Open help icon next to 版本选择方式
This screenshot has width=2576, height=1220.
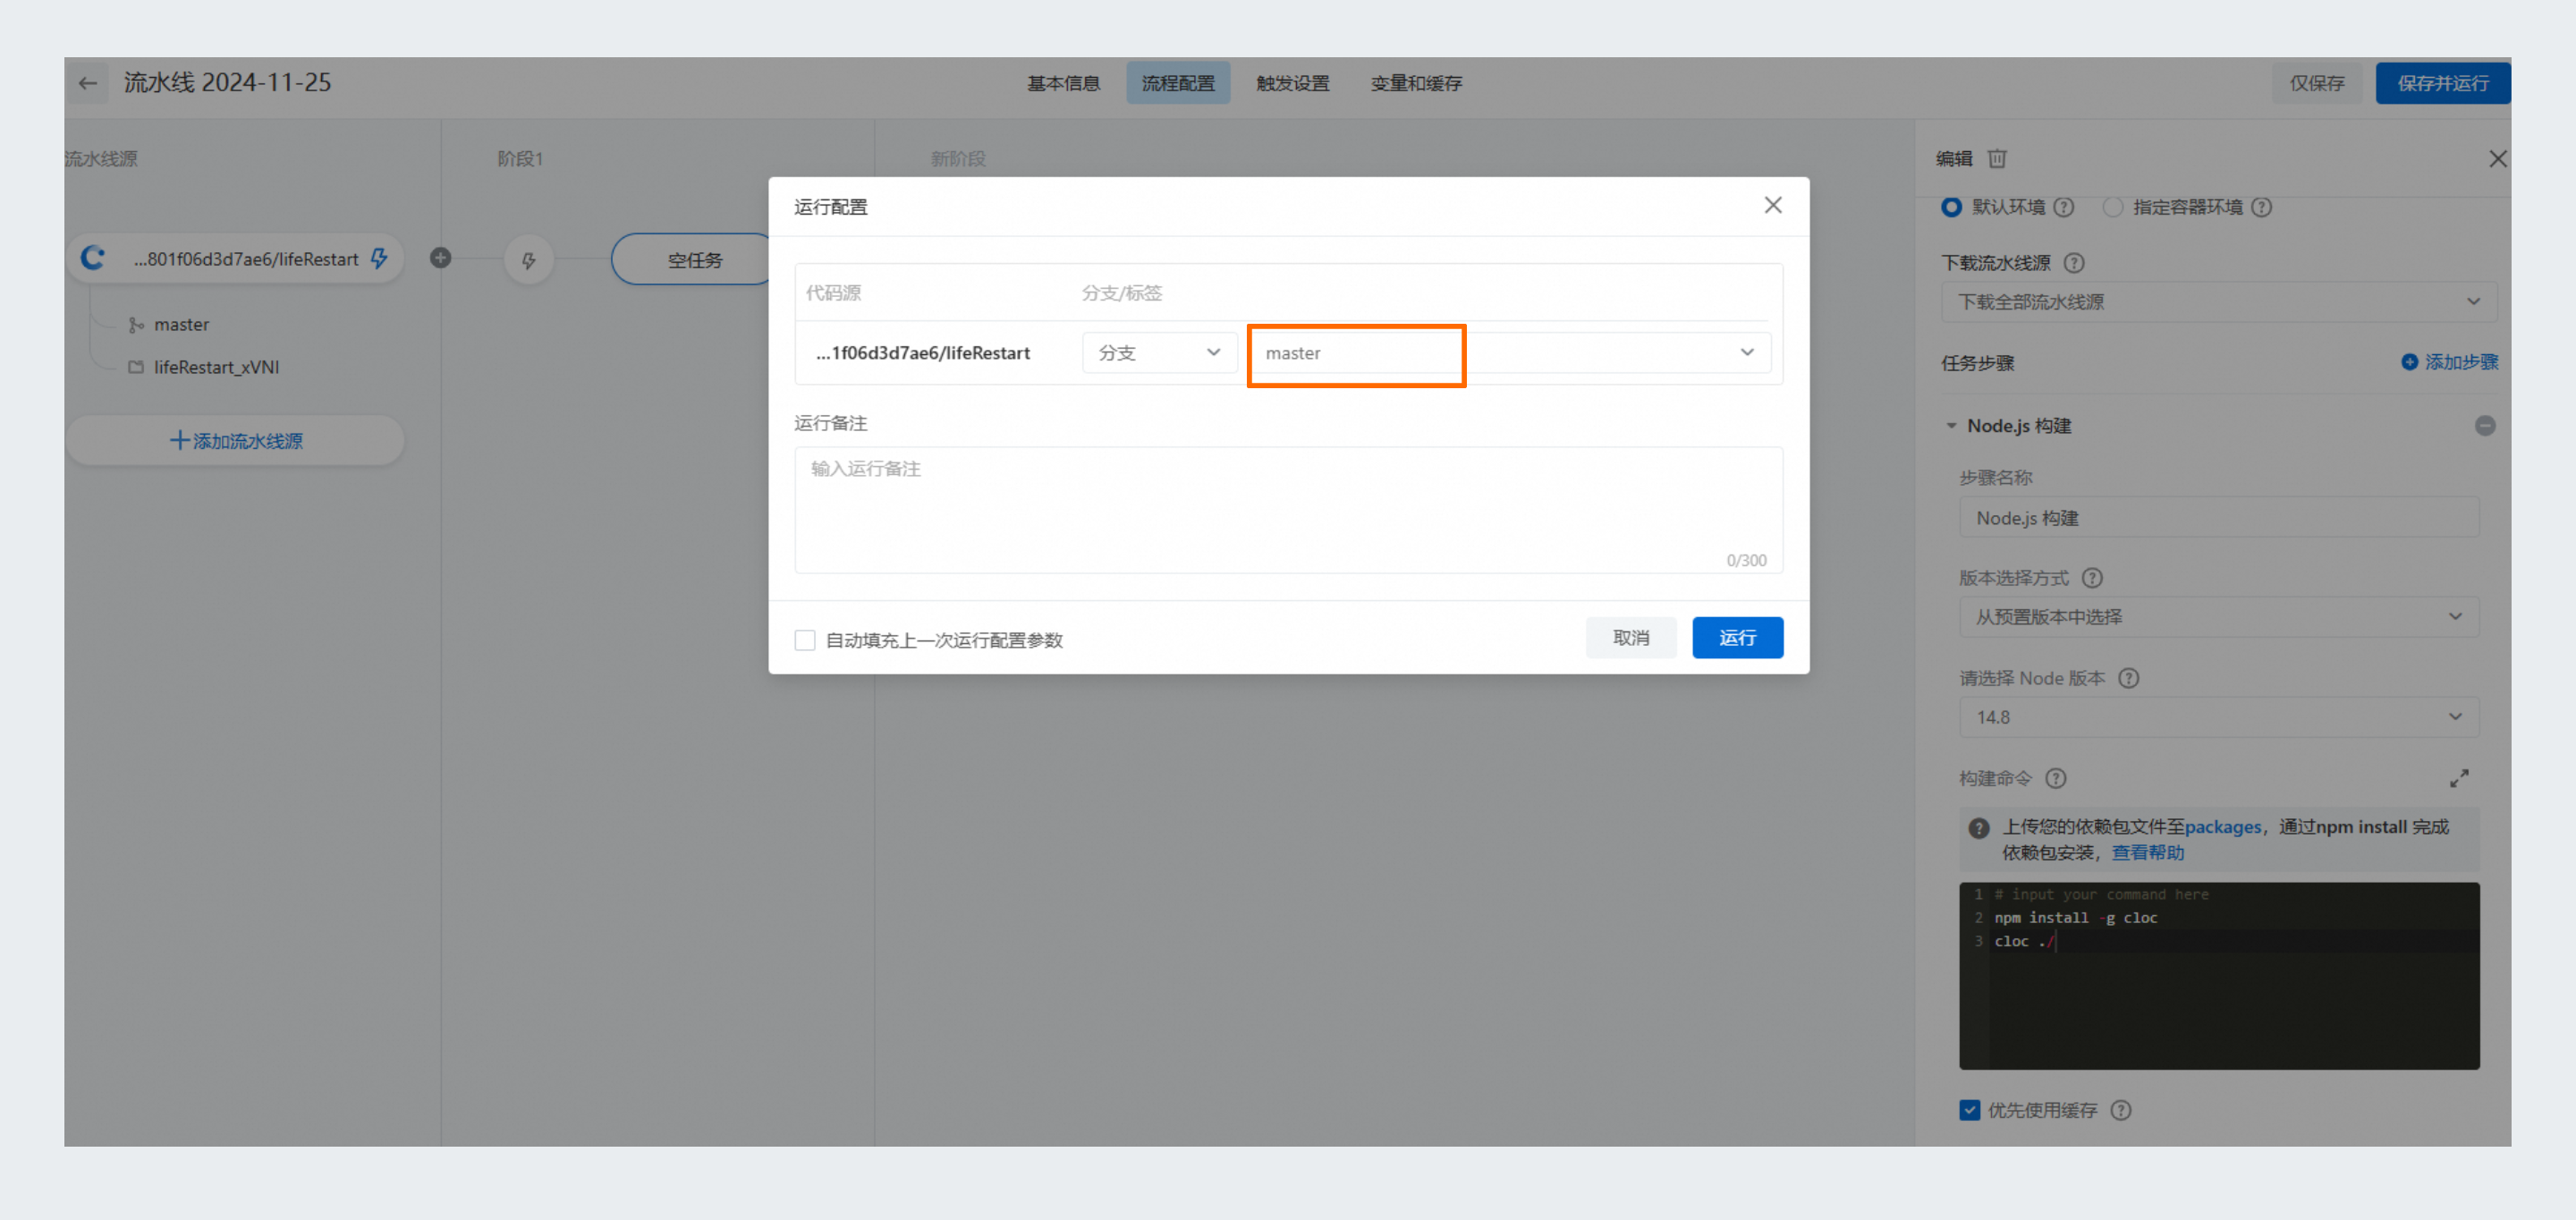click(2092, 578)
